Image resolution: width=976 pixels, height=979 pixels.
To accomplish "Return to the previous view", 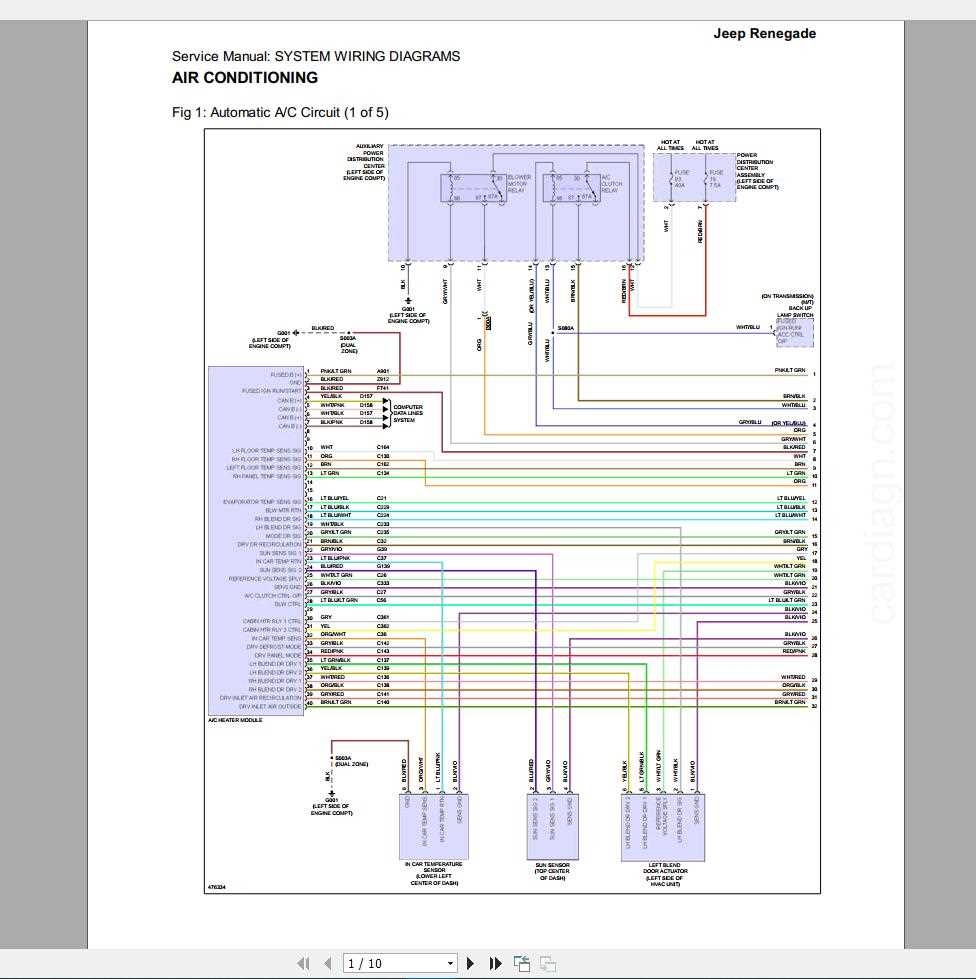I will pos(522,963).
